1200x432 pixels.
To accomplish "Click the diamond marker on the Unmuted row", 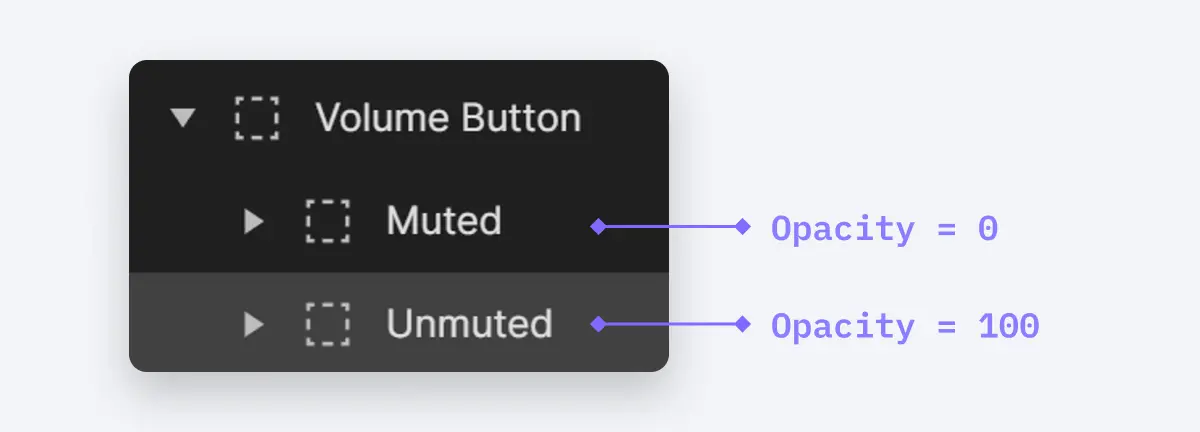I will pyautogui.click(x=598, y=324).
